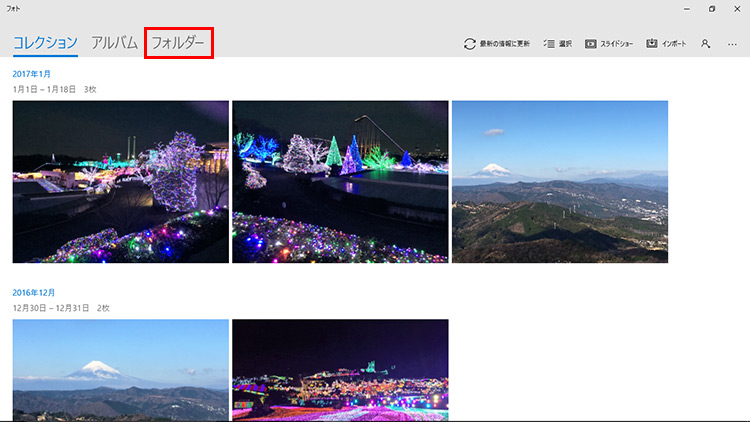Click the インポート text label

pos(673,44)
